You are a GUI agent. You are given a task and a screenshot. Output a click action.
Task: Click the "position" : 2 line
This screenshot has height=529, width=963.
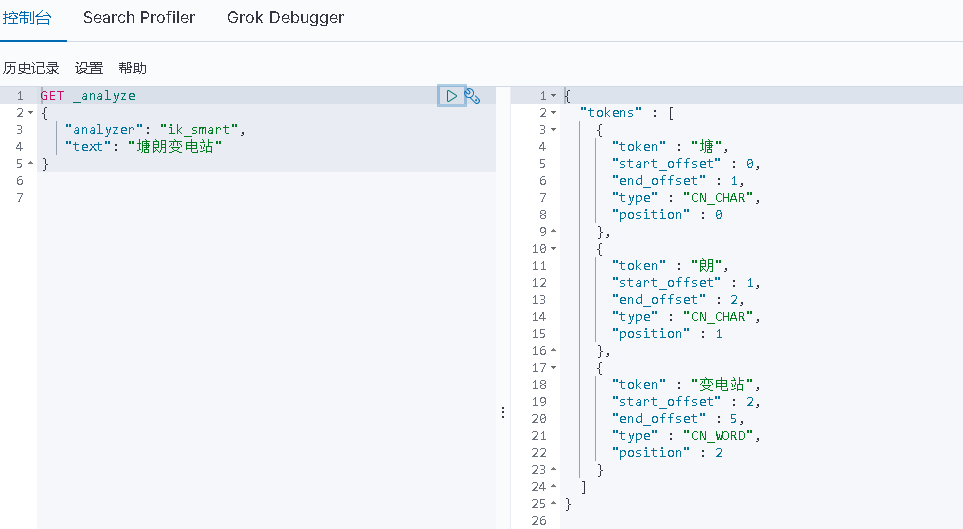[x=667, y=453]
